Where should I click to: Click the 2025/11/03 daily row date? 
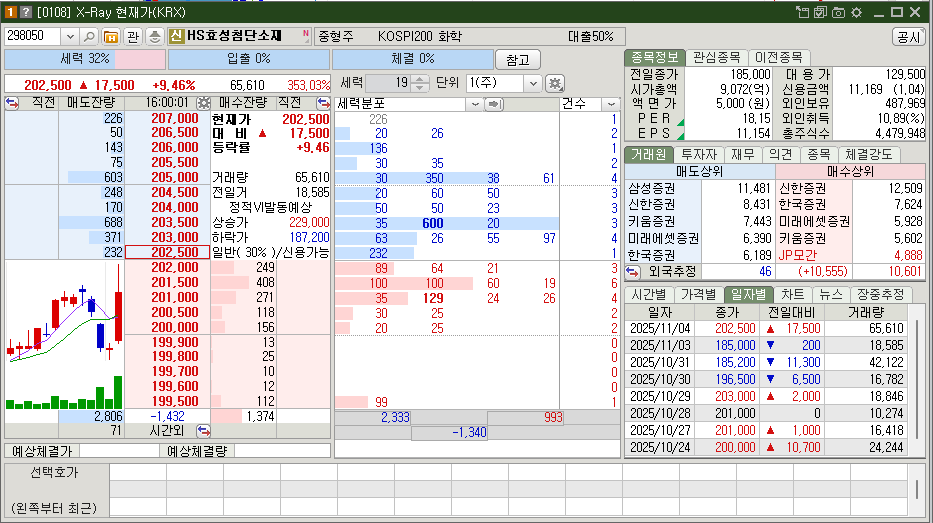tap(660, 345)
